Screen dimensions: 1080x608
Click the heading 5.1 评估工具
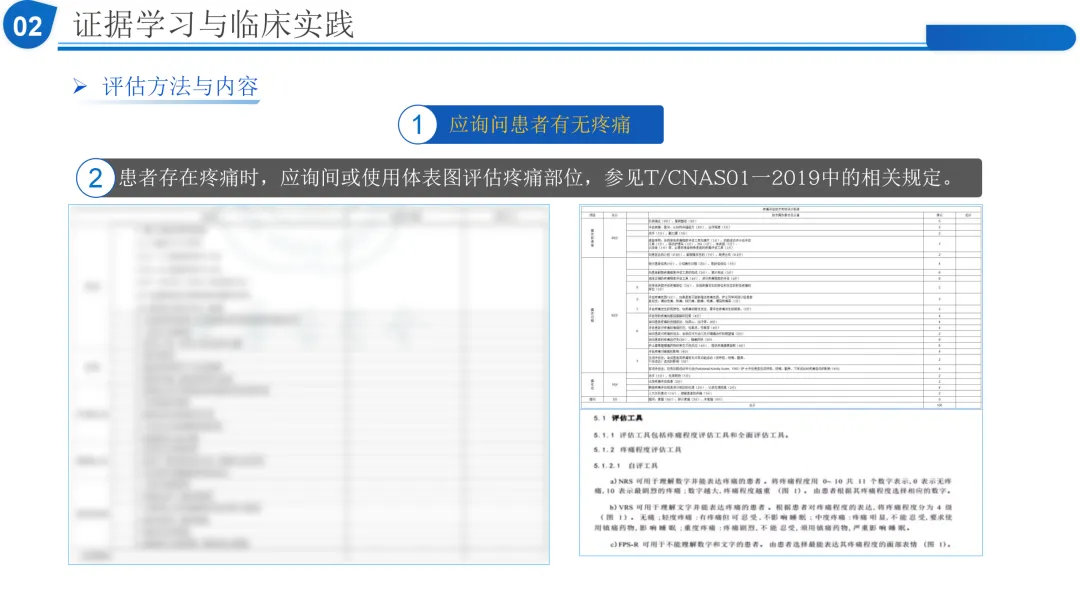618,418
